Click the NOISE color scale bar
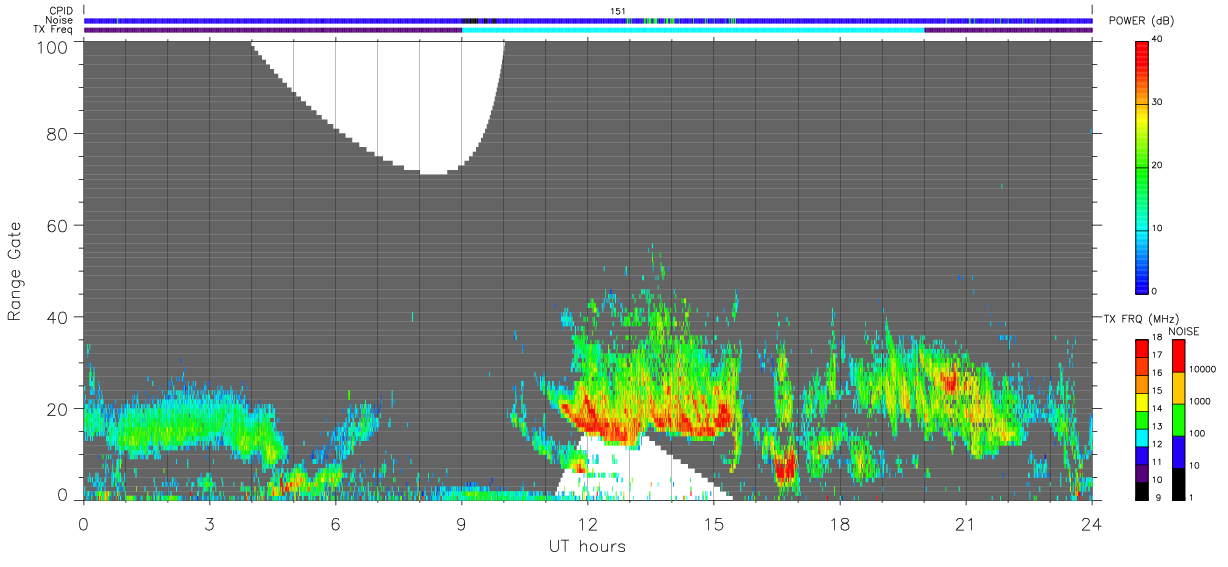Viewport: 1228px width, 567px height. click(x=1177, y=419)
